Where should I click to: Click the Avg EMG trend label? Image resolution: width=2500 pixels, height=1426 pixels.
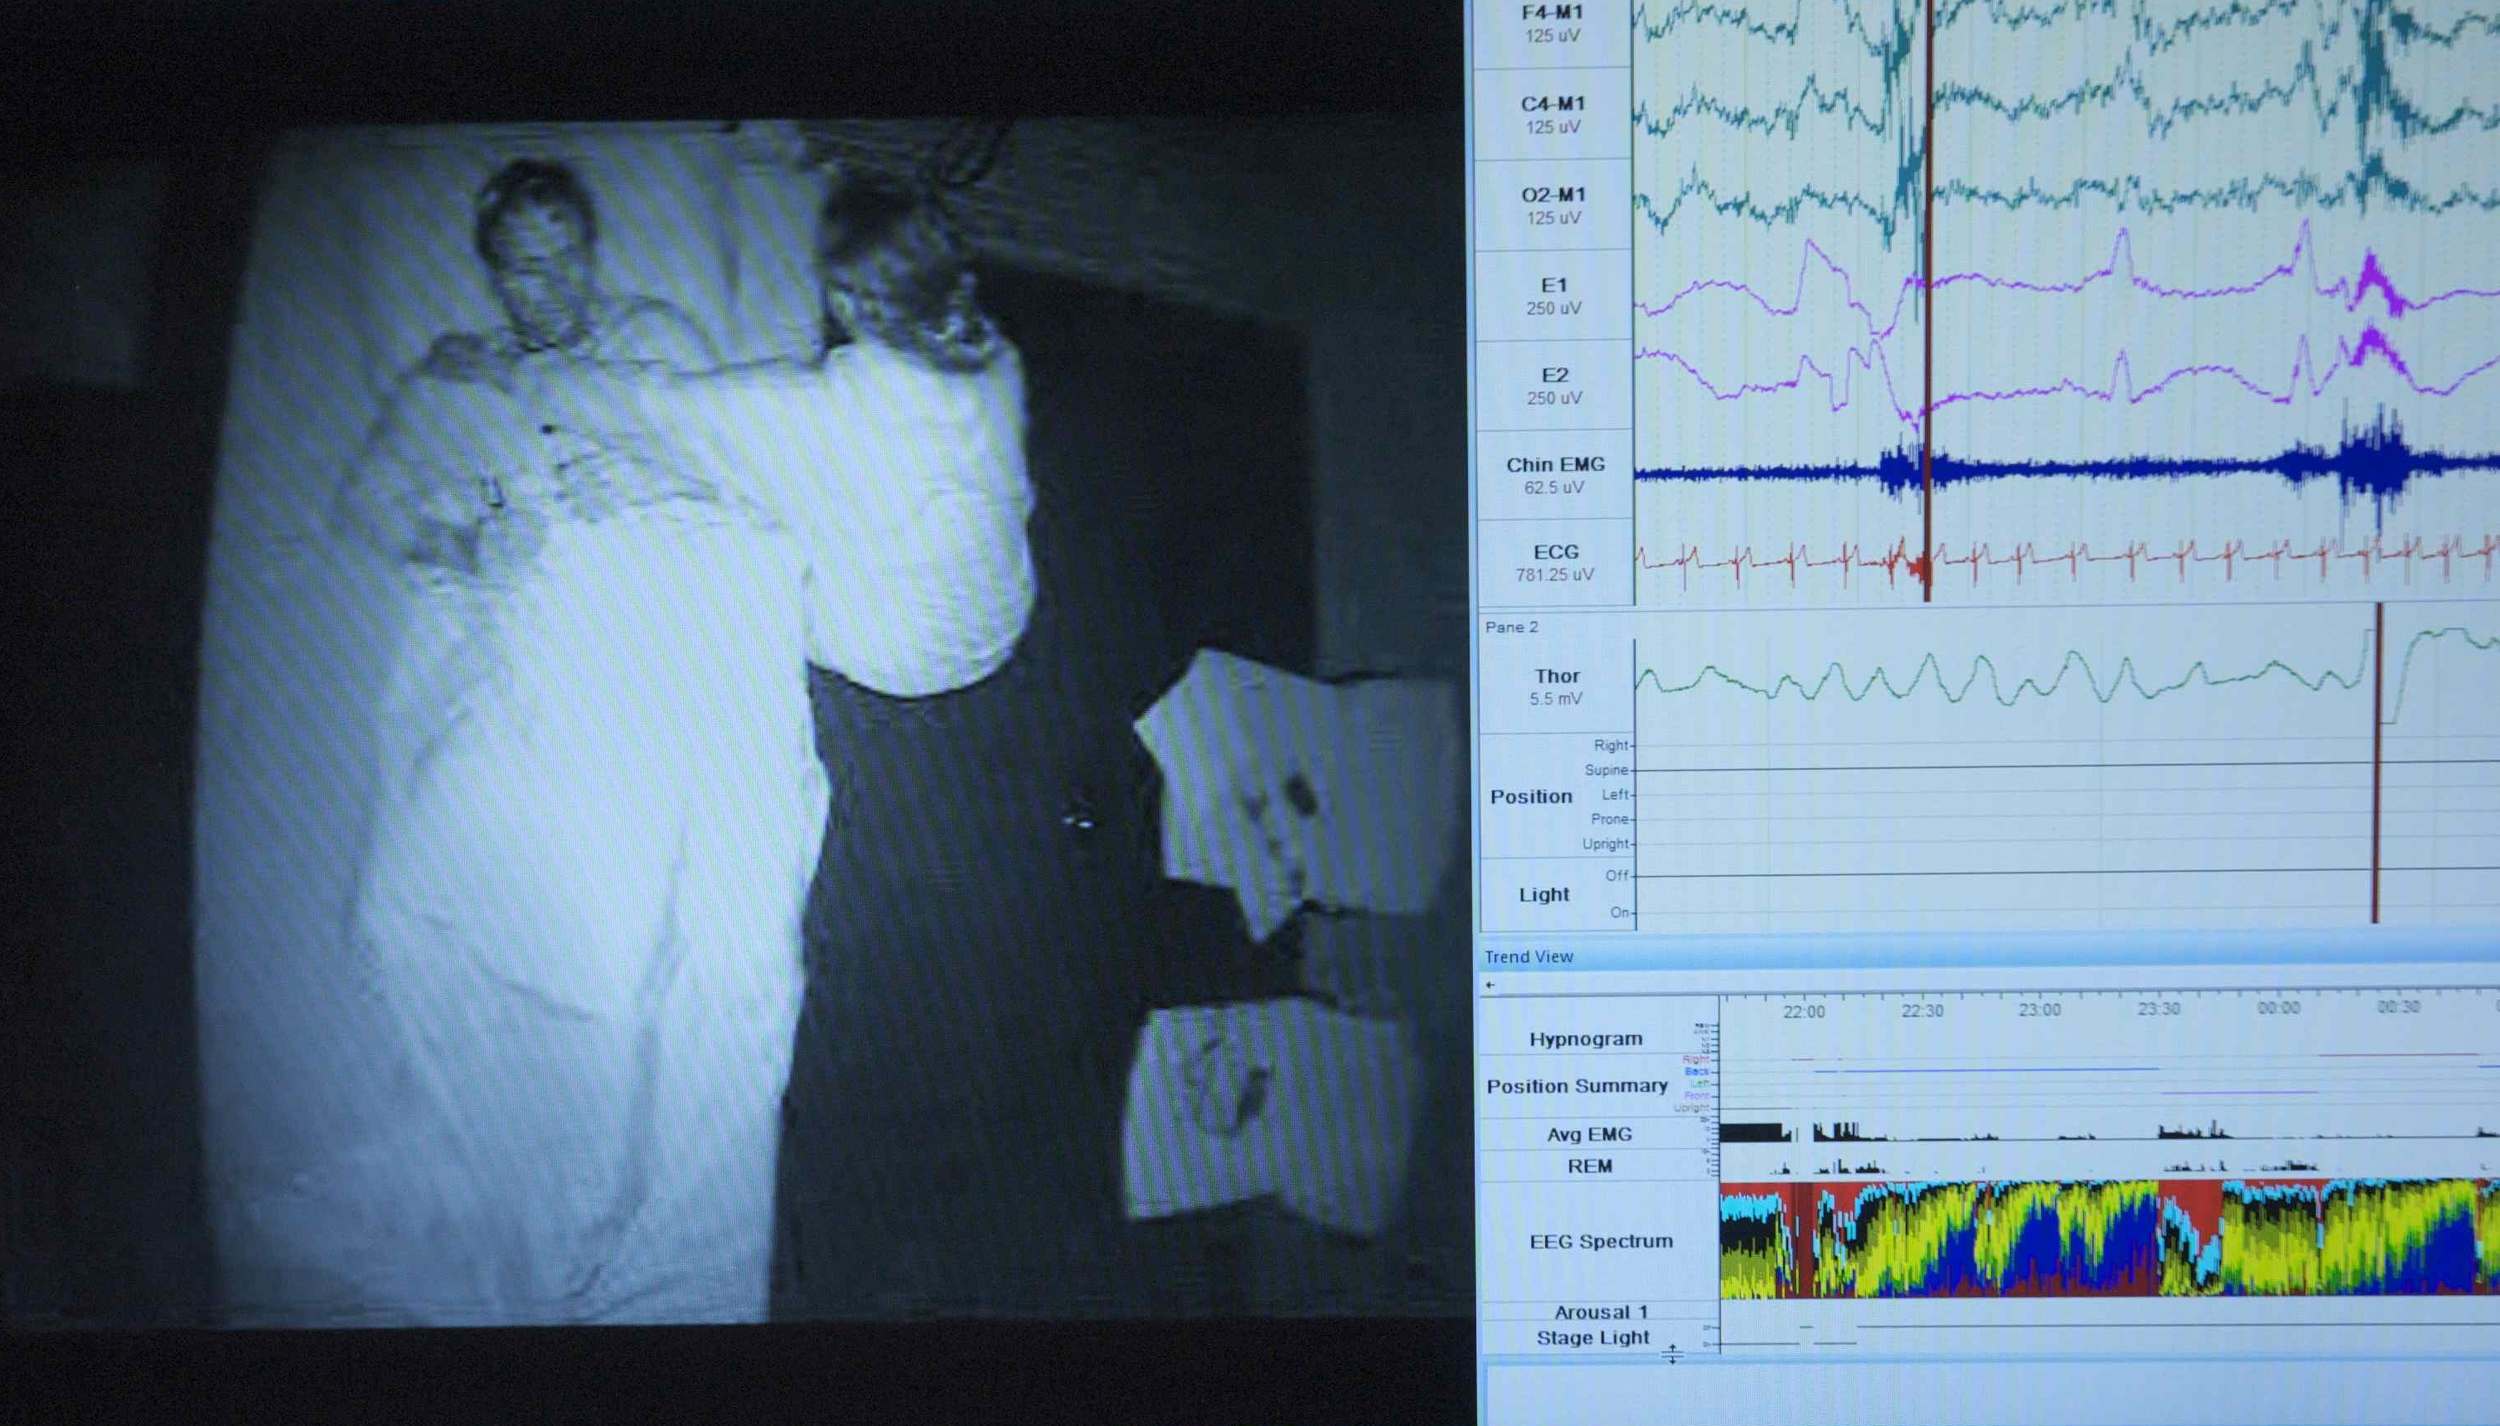click(x=1589, y=1135)
